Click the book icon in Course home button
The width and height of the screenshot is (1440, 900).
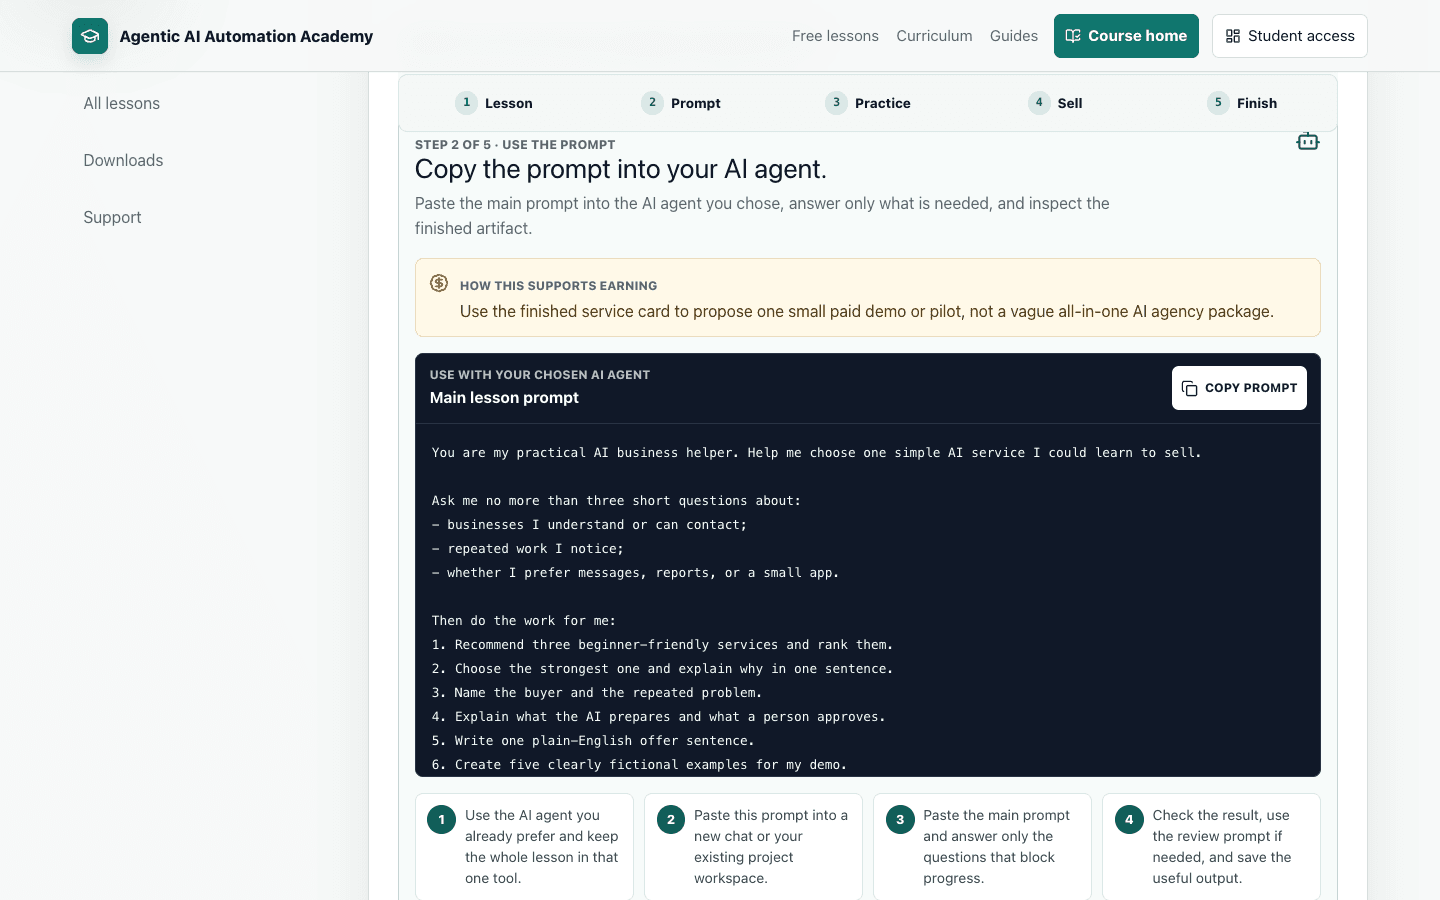pyautogui.click(x=1073, y=36)
